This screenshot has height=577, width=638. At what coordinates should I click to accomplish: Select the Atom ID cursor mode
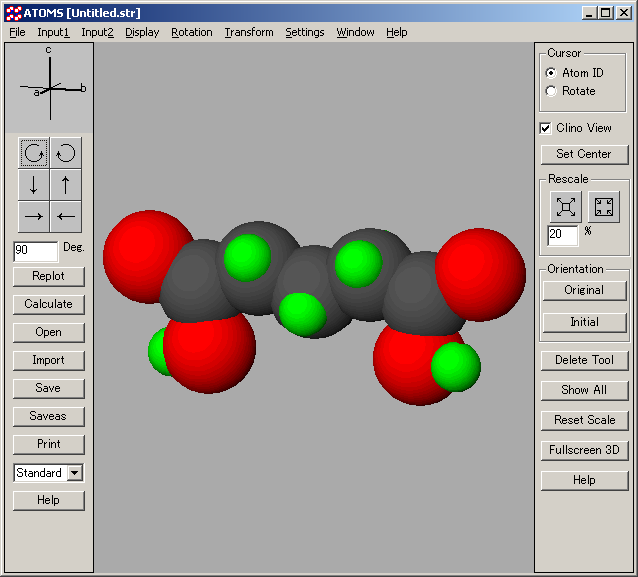pyautogui.click(x=551, y=73)
